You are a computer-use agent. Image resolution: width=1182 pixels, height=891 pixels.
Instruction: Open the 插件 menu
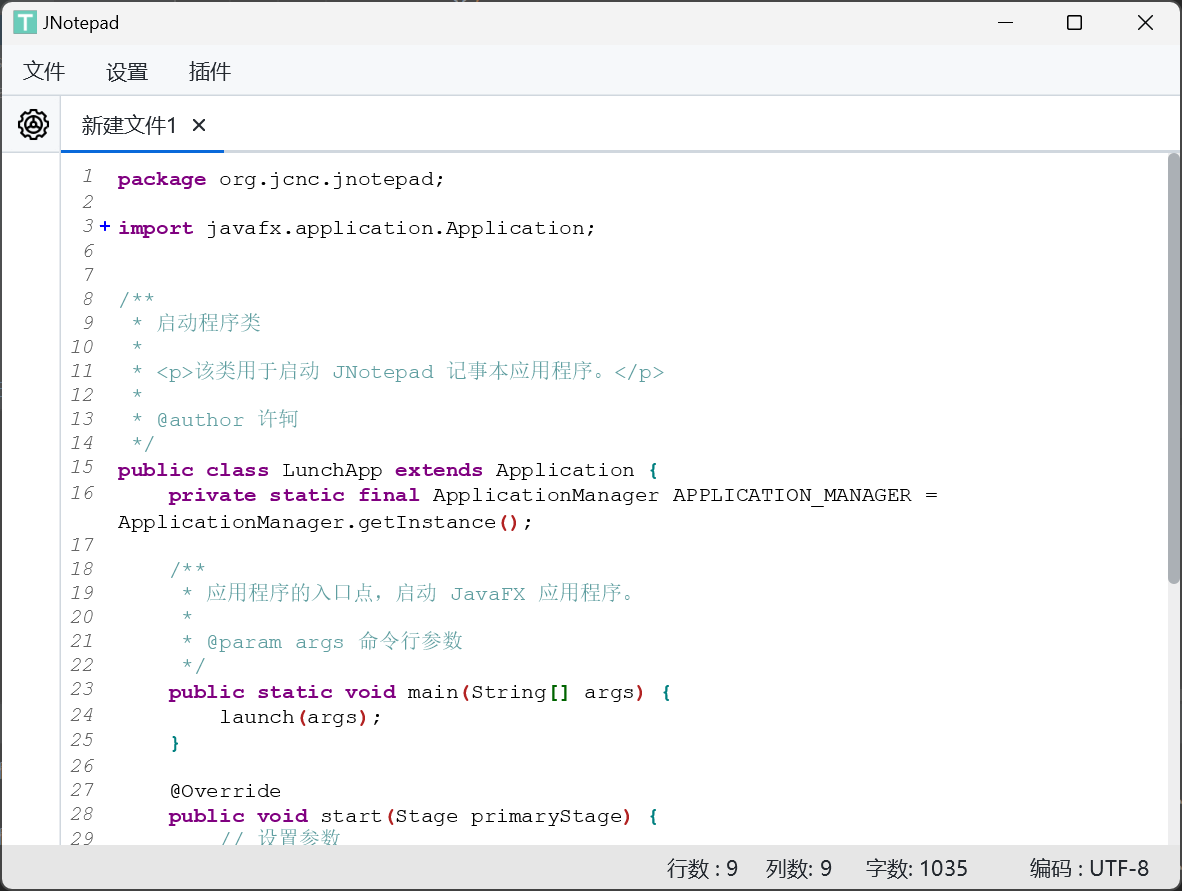[210, 71]
